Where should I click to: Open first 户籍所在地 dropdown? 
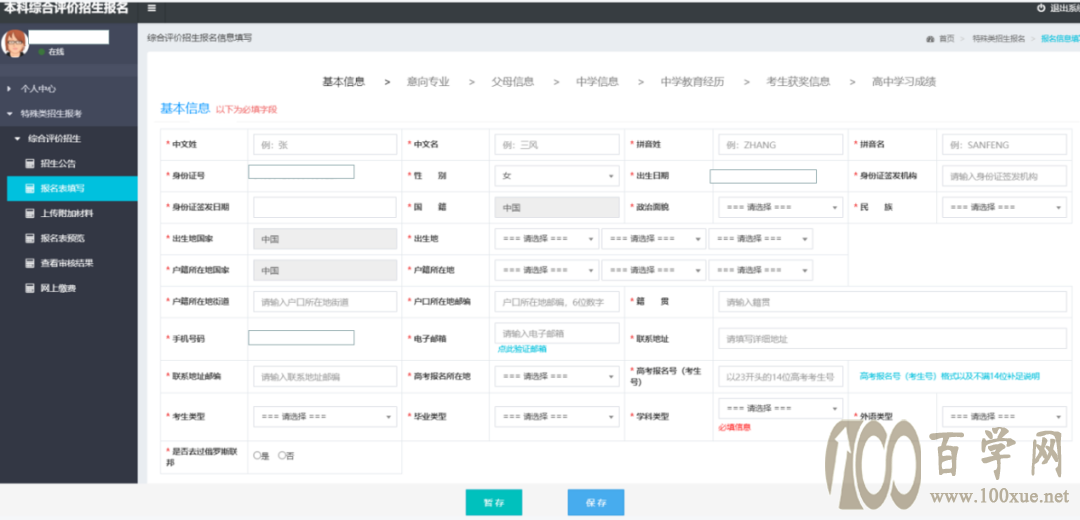547,271
